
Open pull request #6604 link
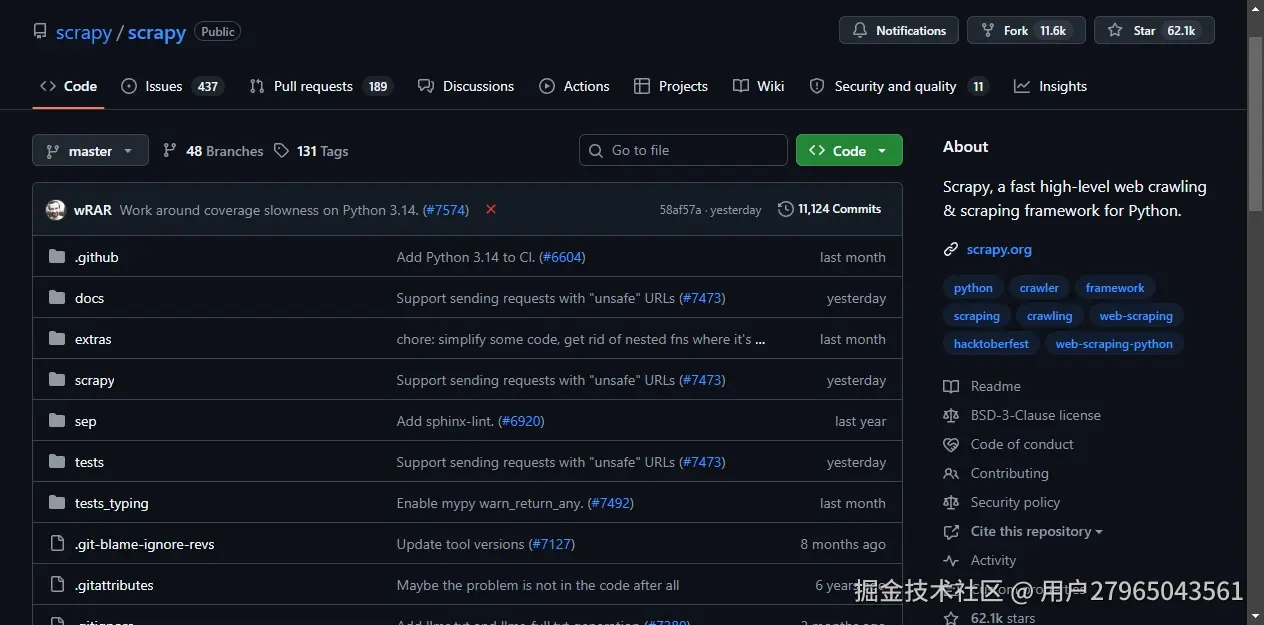click(562, 257)
